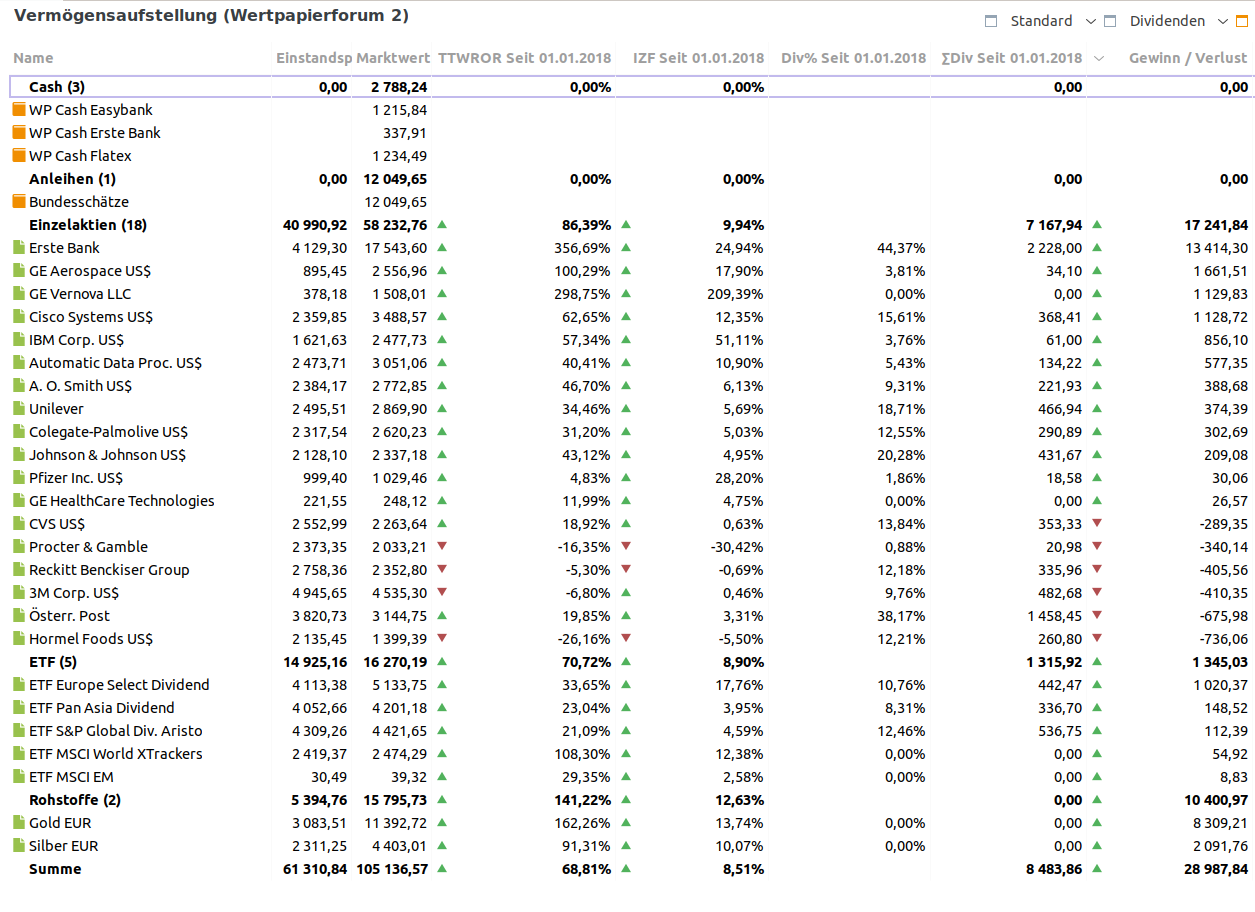
Task: Sort by the Einstandsp column header
Action: point(313,58)
